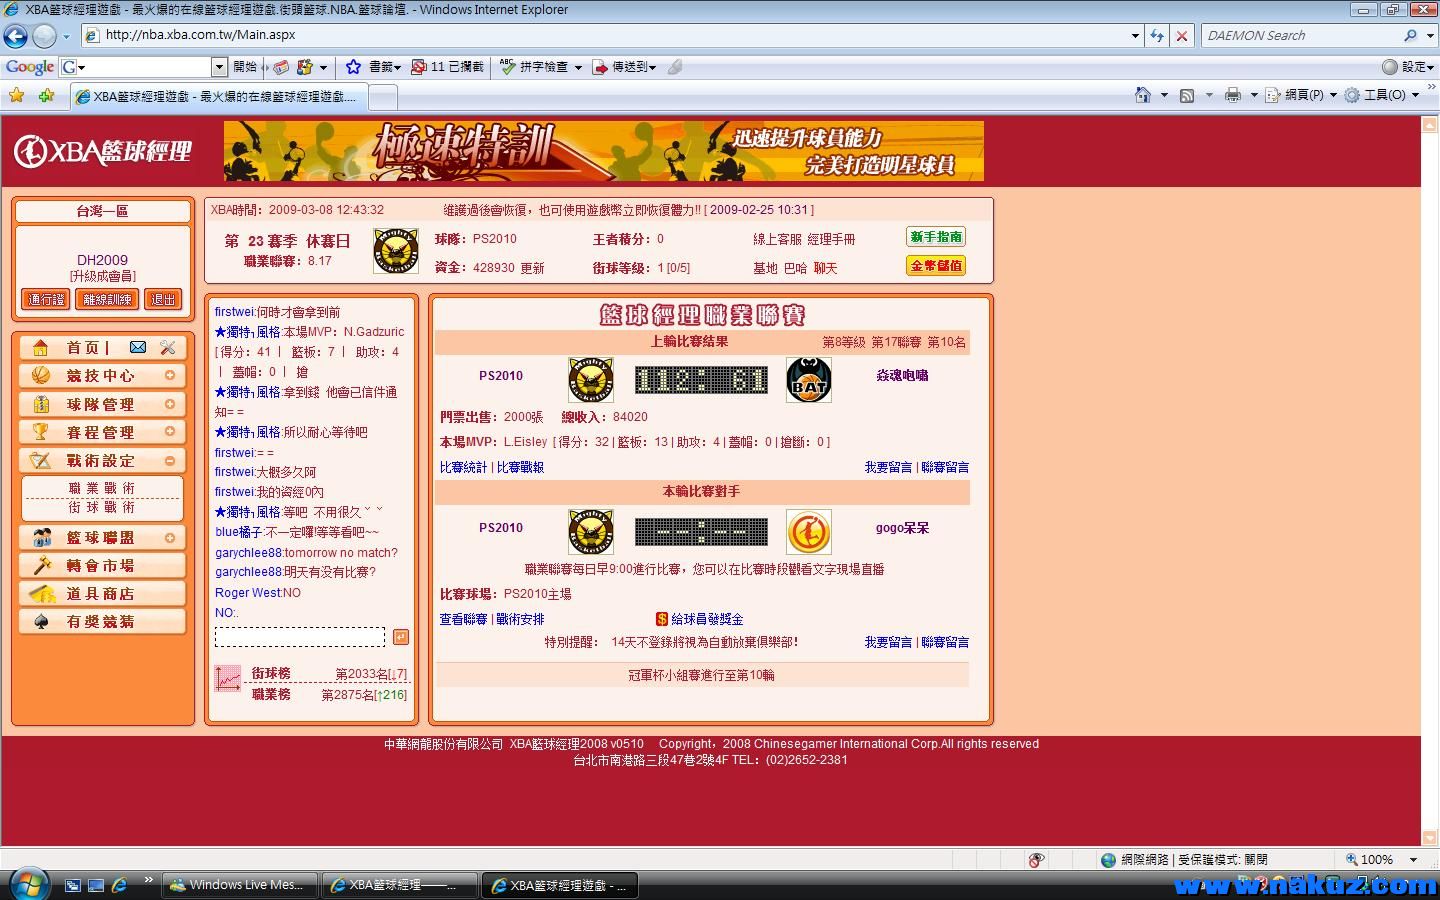The width and height of the screenshot is (1440, 900).
Task: Open the mail envelope icon in sidebar
Action: coord(138,347)
